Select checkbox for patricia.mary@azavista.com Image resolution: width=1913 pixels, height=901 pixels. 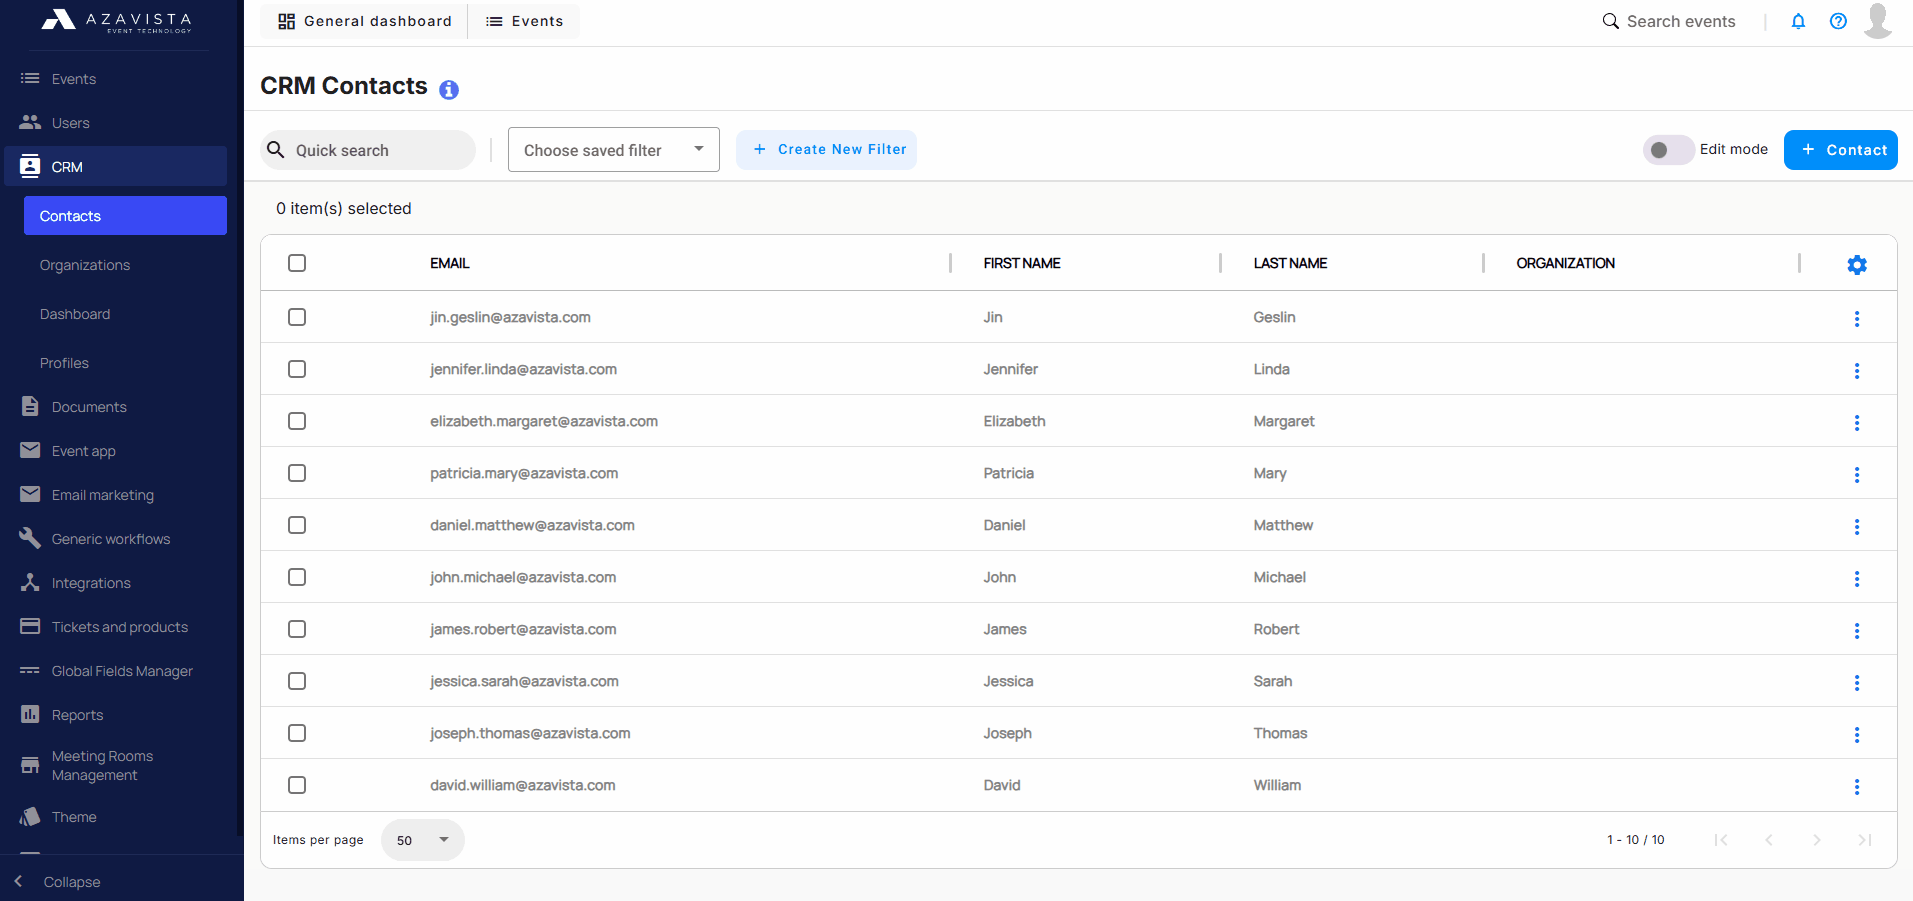[x=297, y=473]
